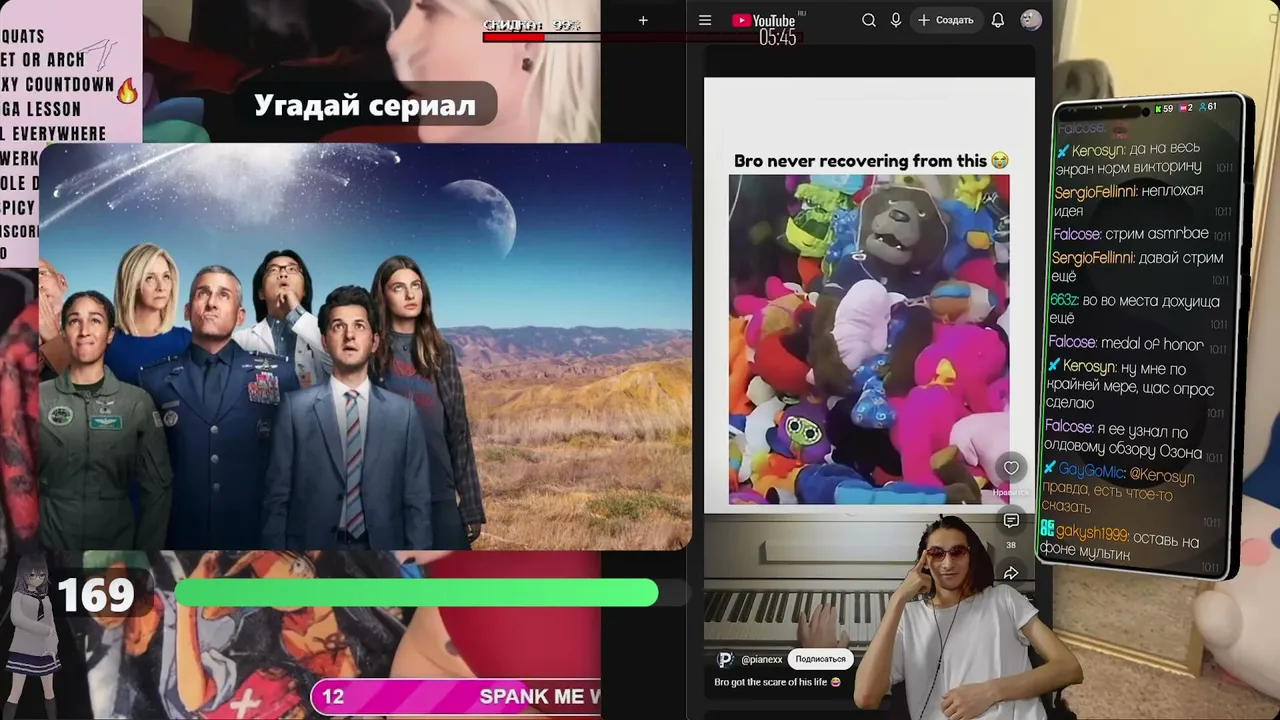Screen dimensions: 1280x720
Task: Open the Short's comments icon
Action: coord(1011,521)
